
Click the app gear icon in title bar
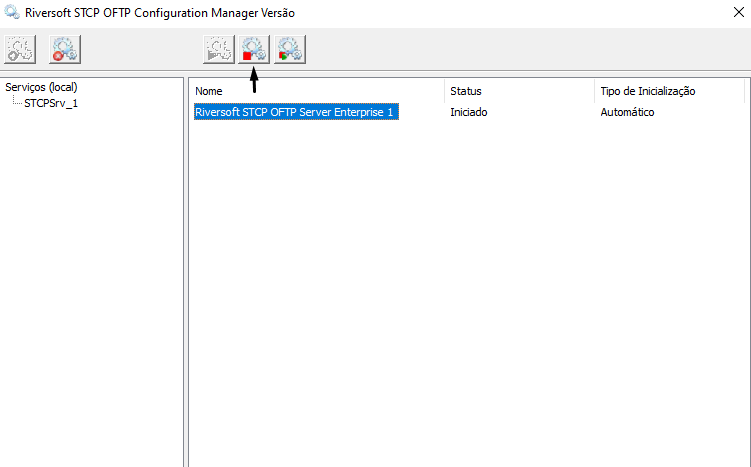[x=12, y=12]
